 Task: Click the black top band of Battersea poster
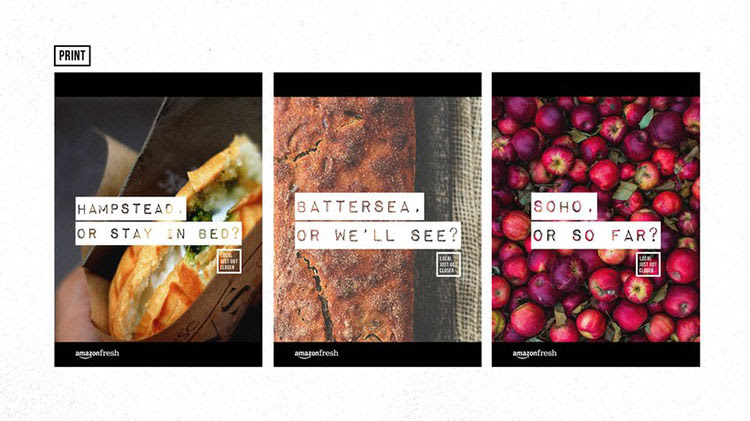coord(377,85)
